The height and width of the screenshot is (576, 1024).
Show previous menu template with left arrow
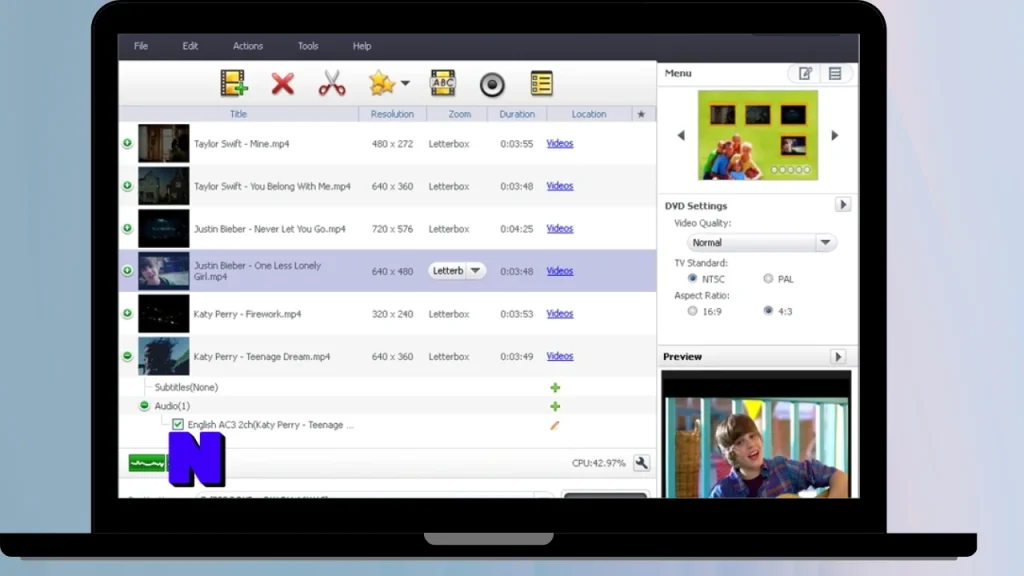680,135
